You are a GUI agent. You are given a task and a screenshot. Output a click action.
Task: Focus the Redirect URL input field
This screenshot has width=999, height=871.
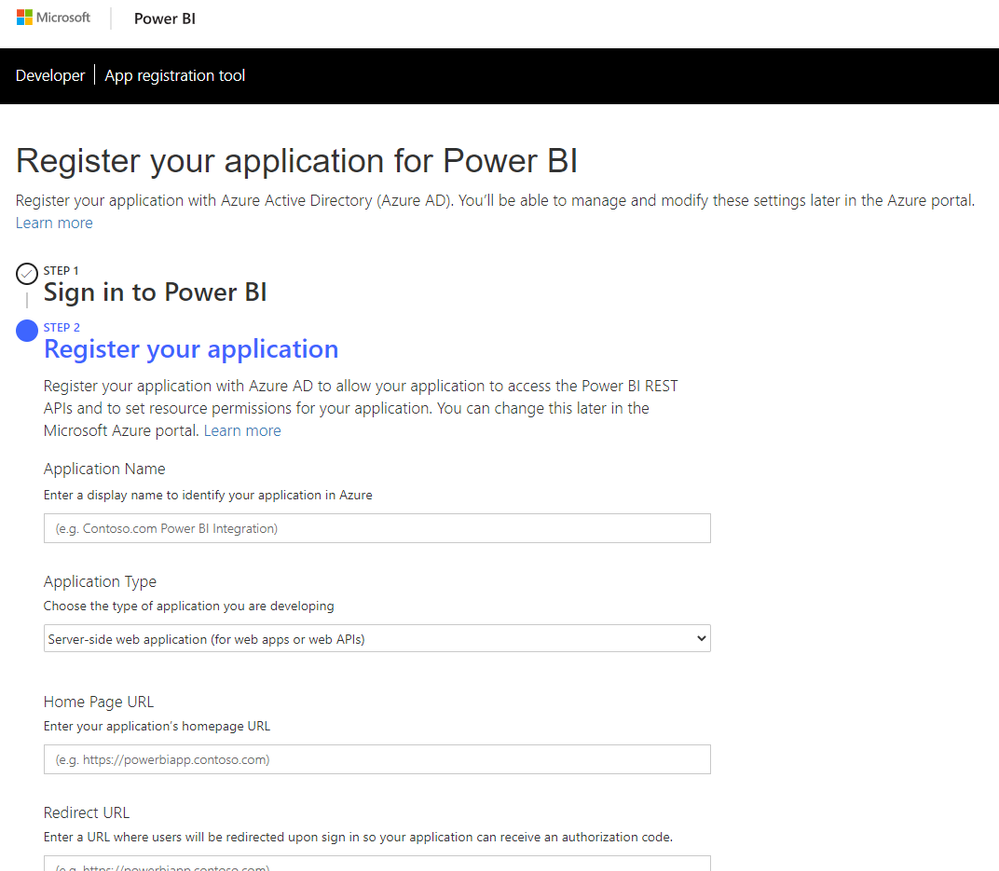point(377,863)
